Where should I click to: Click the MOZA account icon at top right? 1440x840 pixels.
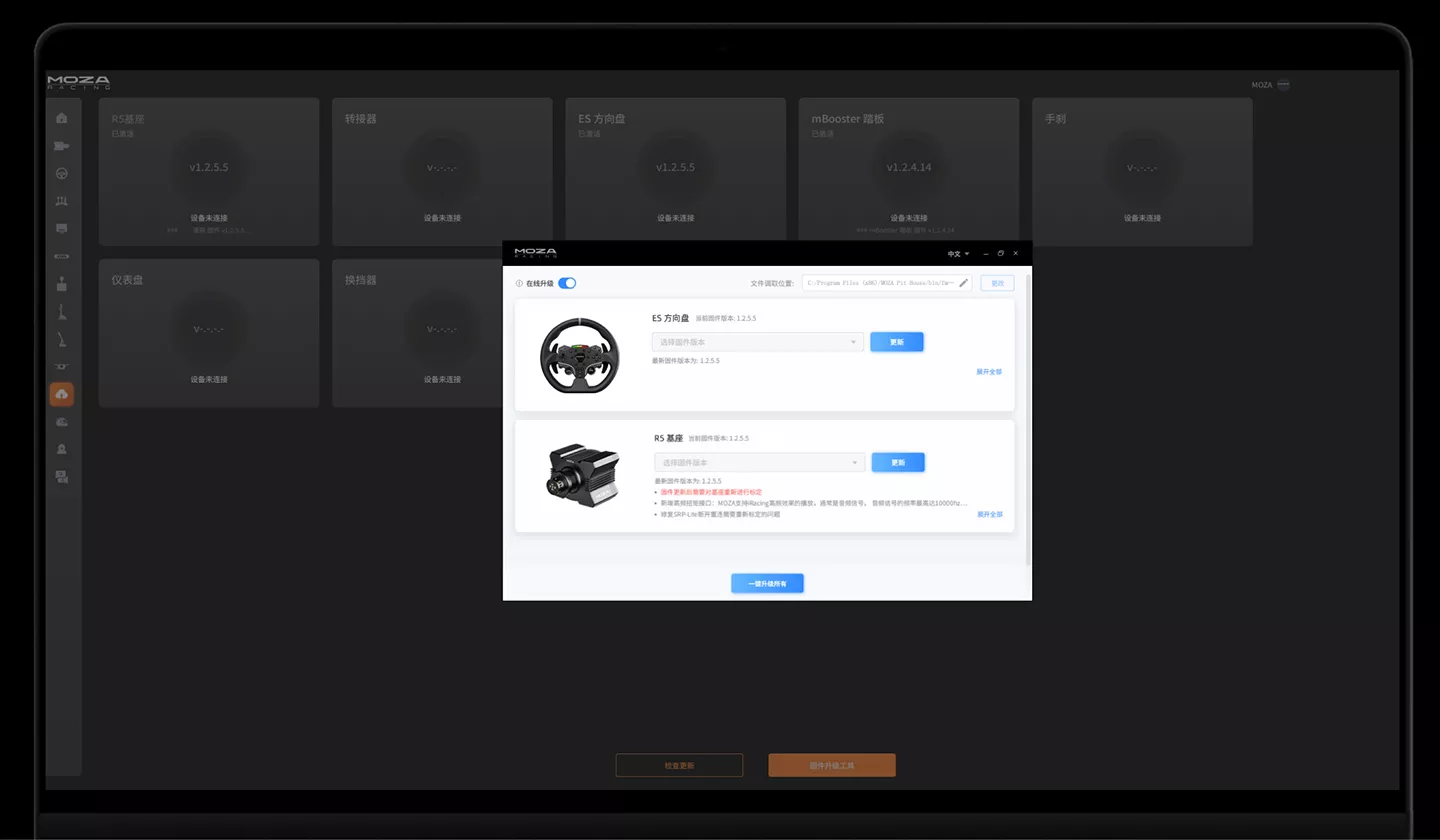[1283, 85]
